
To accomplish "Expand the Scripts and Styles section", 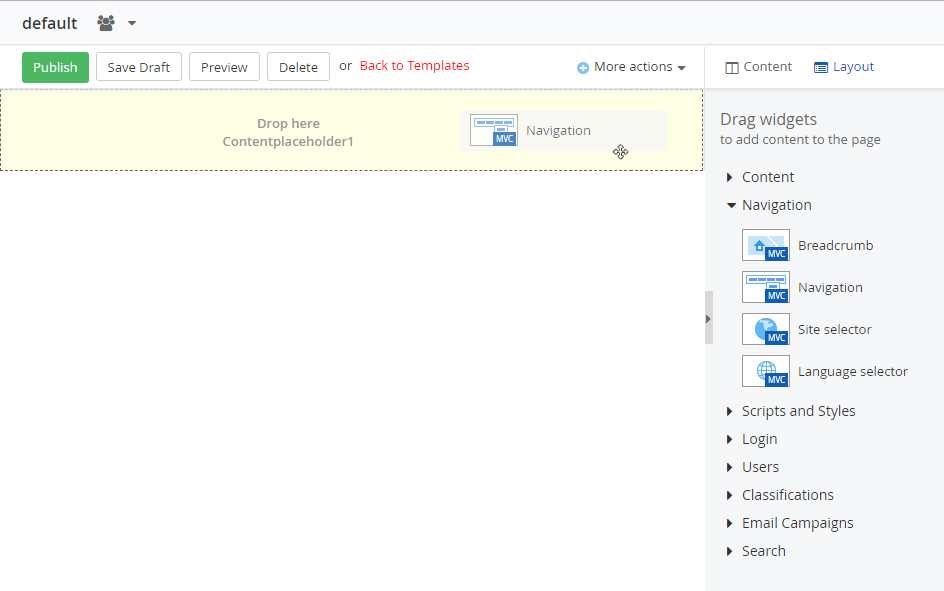I will (798, 410).
